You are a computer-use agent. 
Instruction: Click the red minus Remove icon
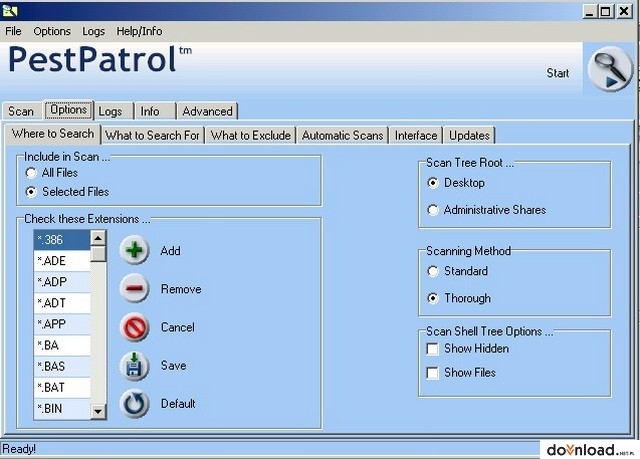point(134,288)
